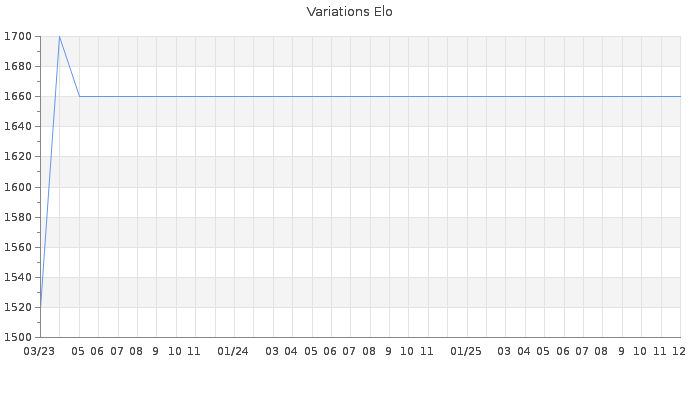
Task: Click the line's starting point at 1520
Action: (x=40, y=307)
